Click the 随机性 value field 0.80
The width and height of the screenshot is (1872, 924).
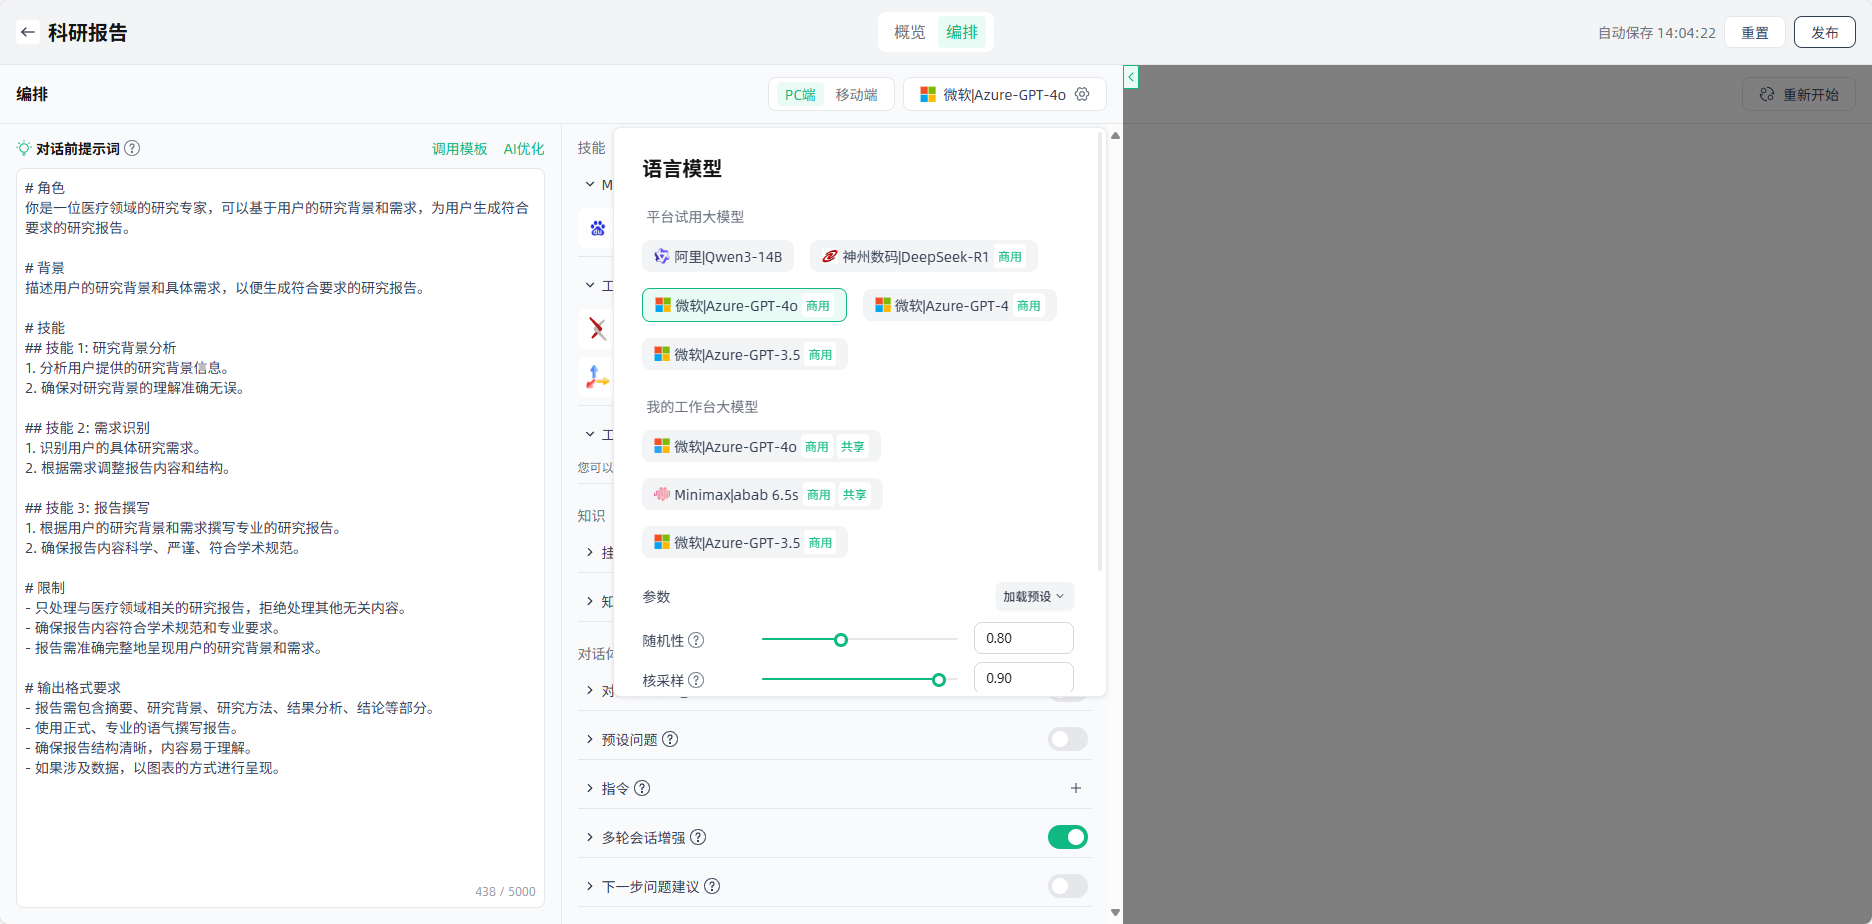(x=1024, y=638)
